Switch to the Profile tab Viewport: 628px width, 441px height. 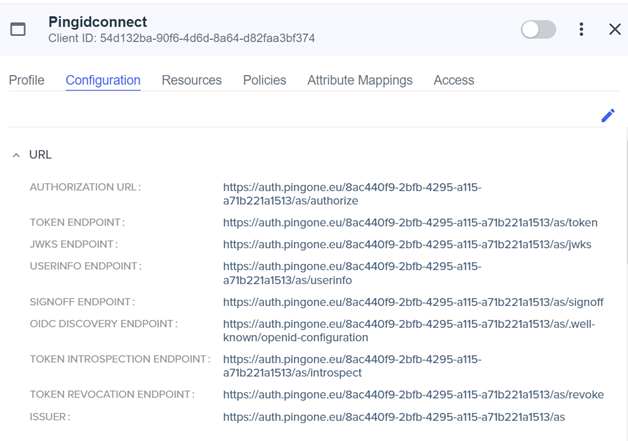point(27,80)
